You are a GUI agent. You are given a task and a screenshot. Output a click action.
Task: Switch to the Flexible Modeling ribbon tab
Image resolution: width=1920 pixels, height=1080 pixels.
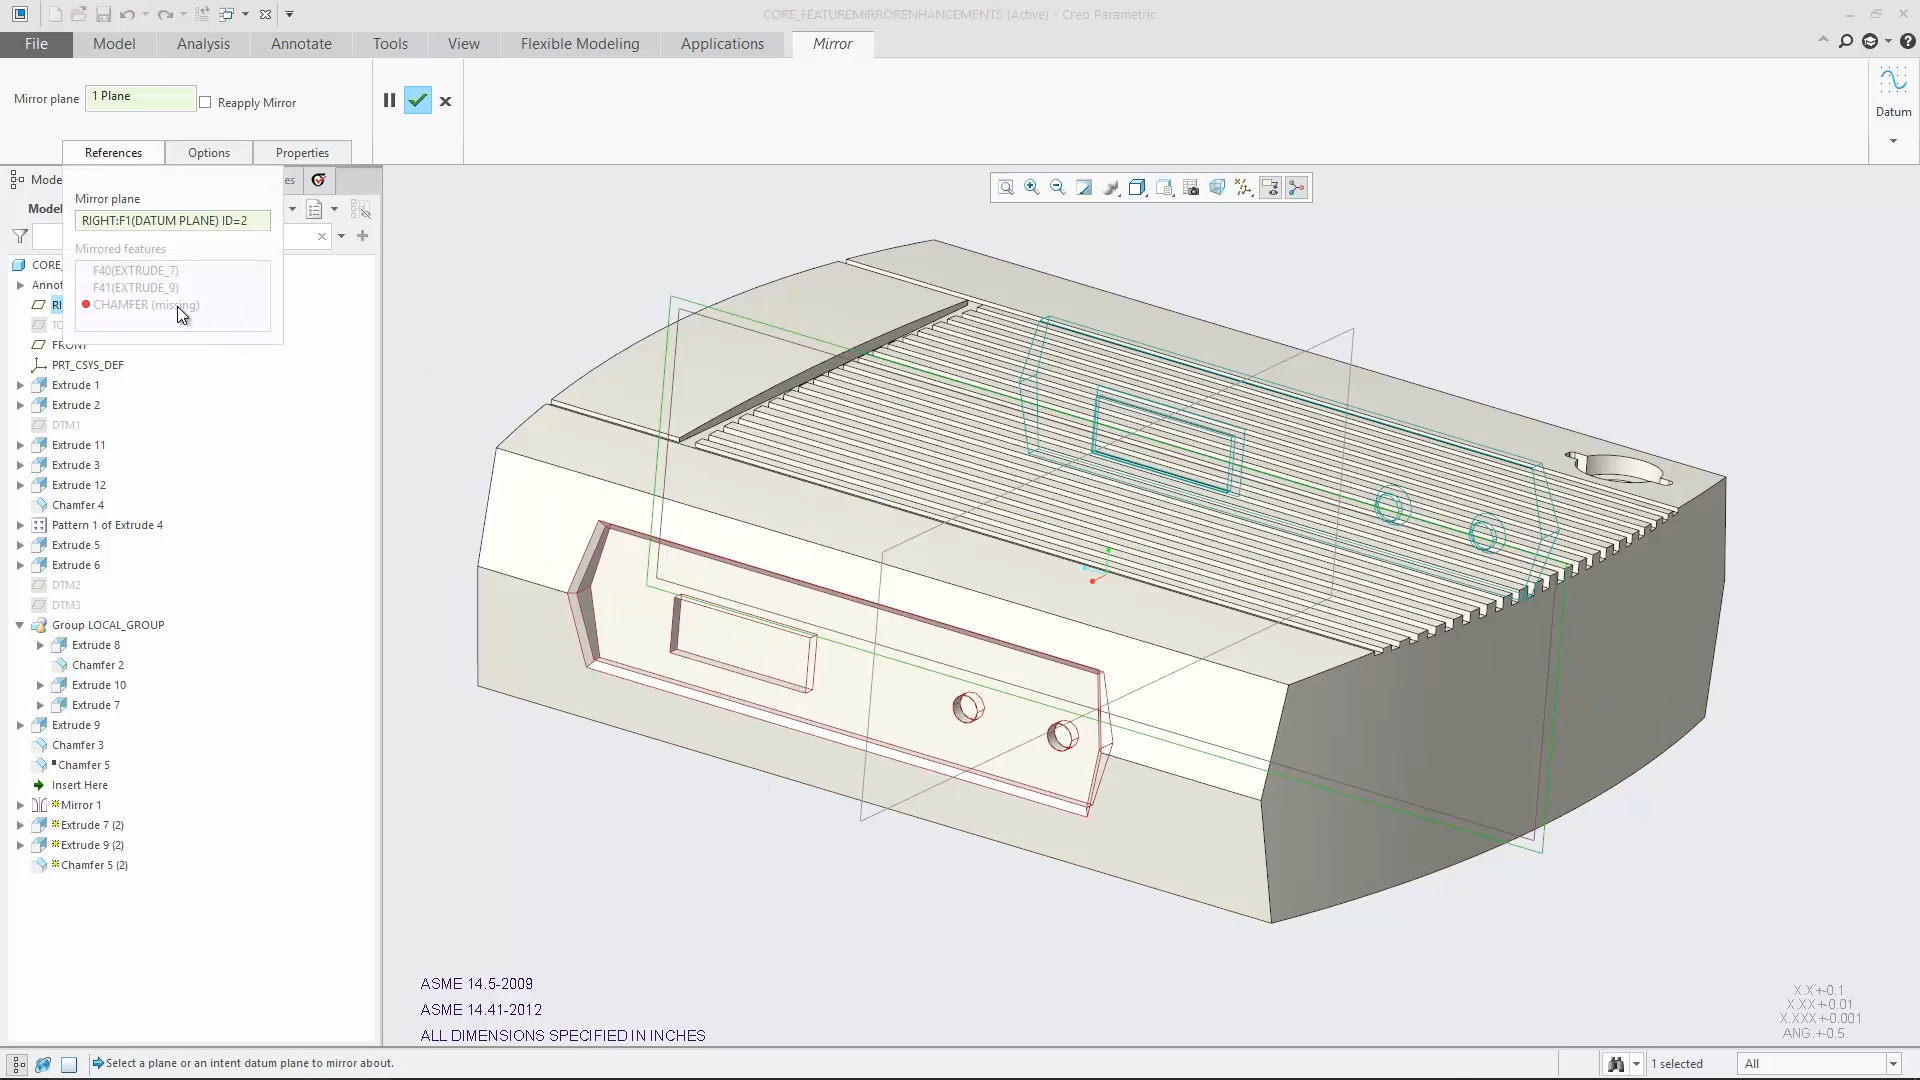coord(580,44)
